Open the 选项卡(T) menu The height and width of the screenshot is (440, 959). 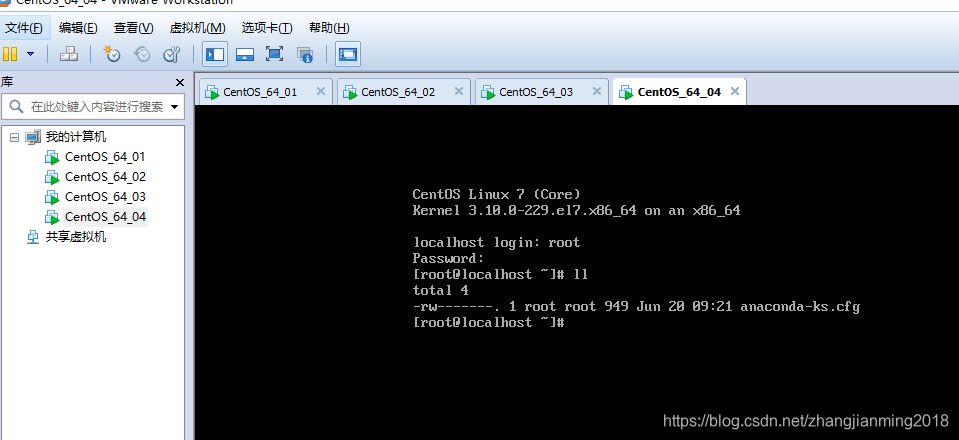click(267, 28)
